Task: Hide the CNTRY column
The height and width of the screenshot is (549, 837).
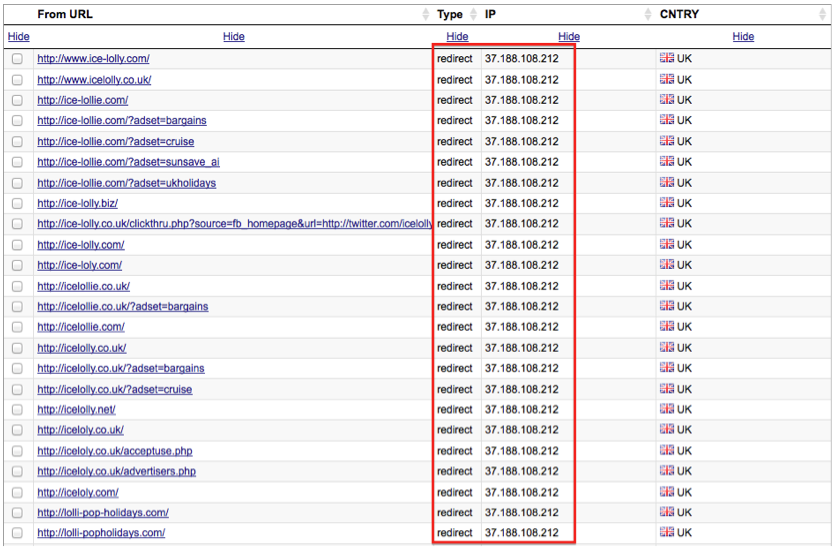Action: (x=743, y=36)
